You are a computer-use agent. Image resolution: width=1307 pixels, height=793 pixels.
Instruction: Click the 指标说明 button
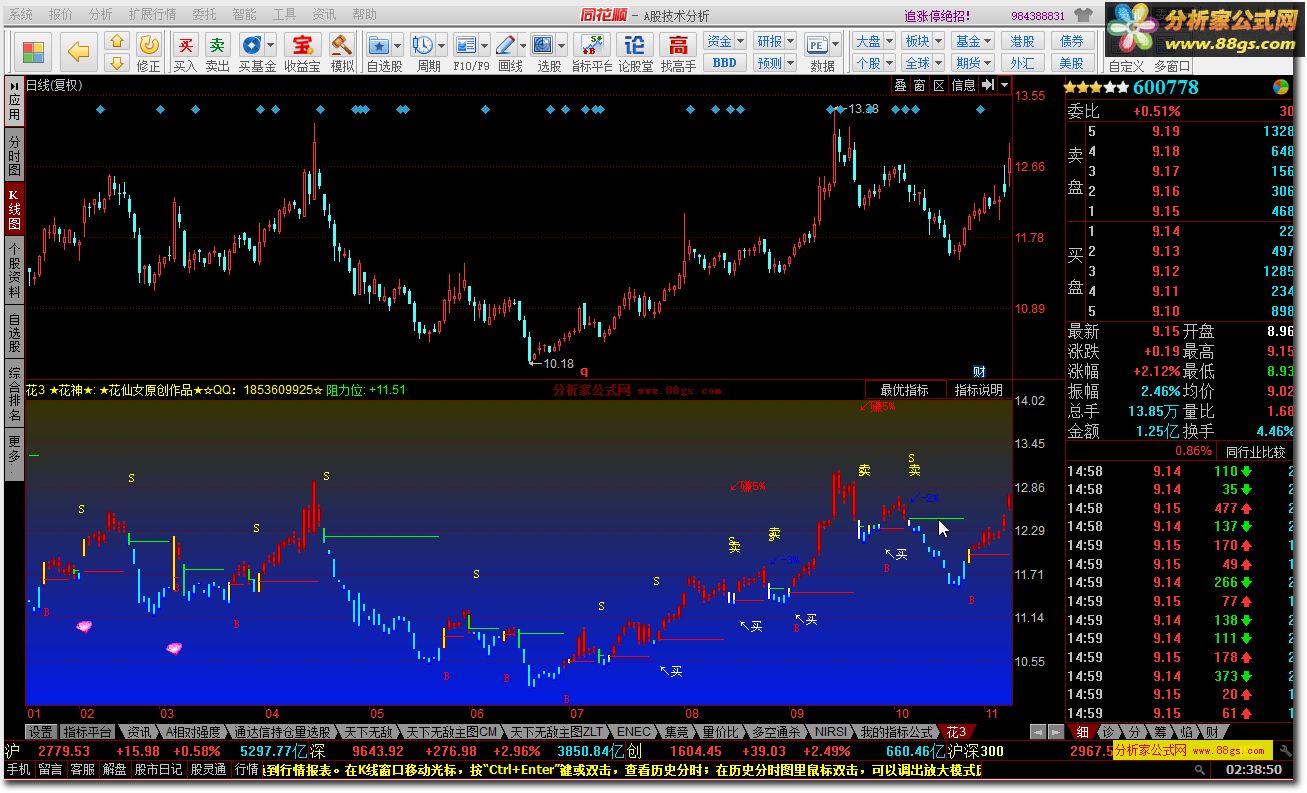978,390
